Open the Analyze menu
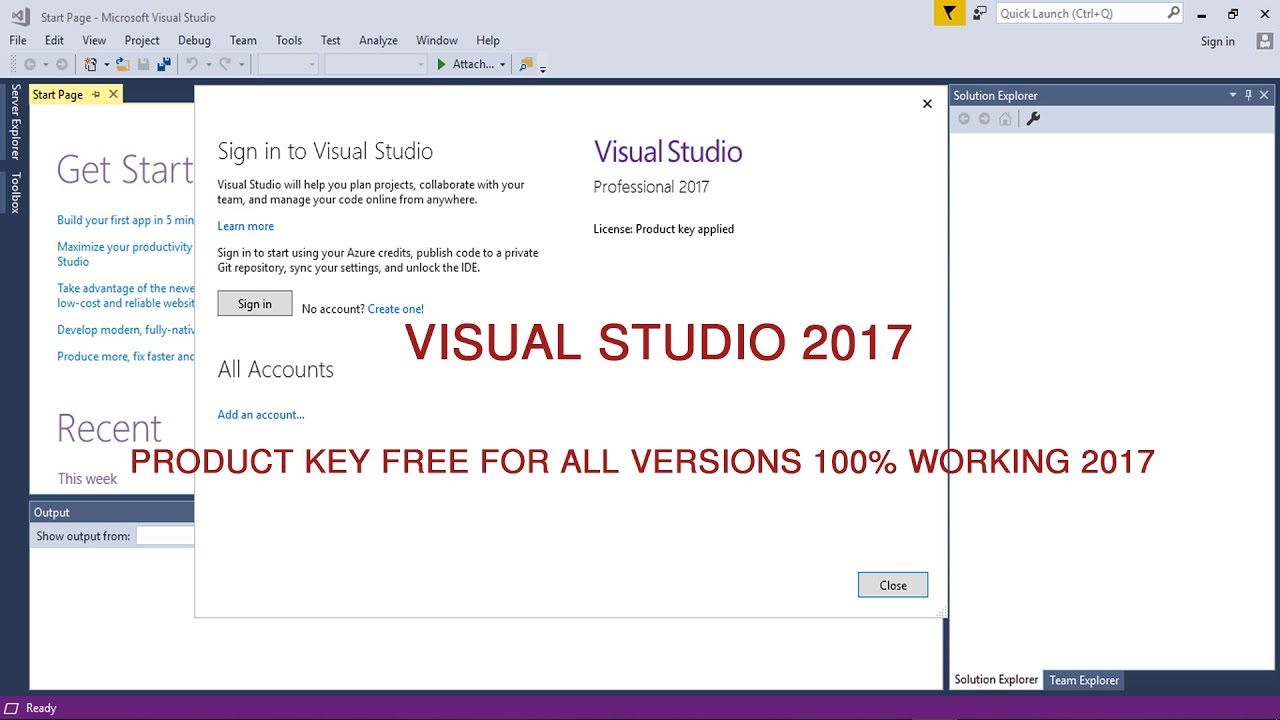The image size is (1280, 720). [x=378, y=40]
